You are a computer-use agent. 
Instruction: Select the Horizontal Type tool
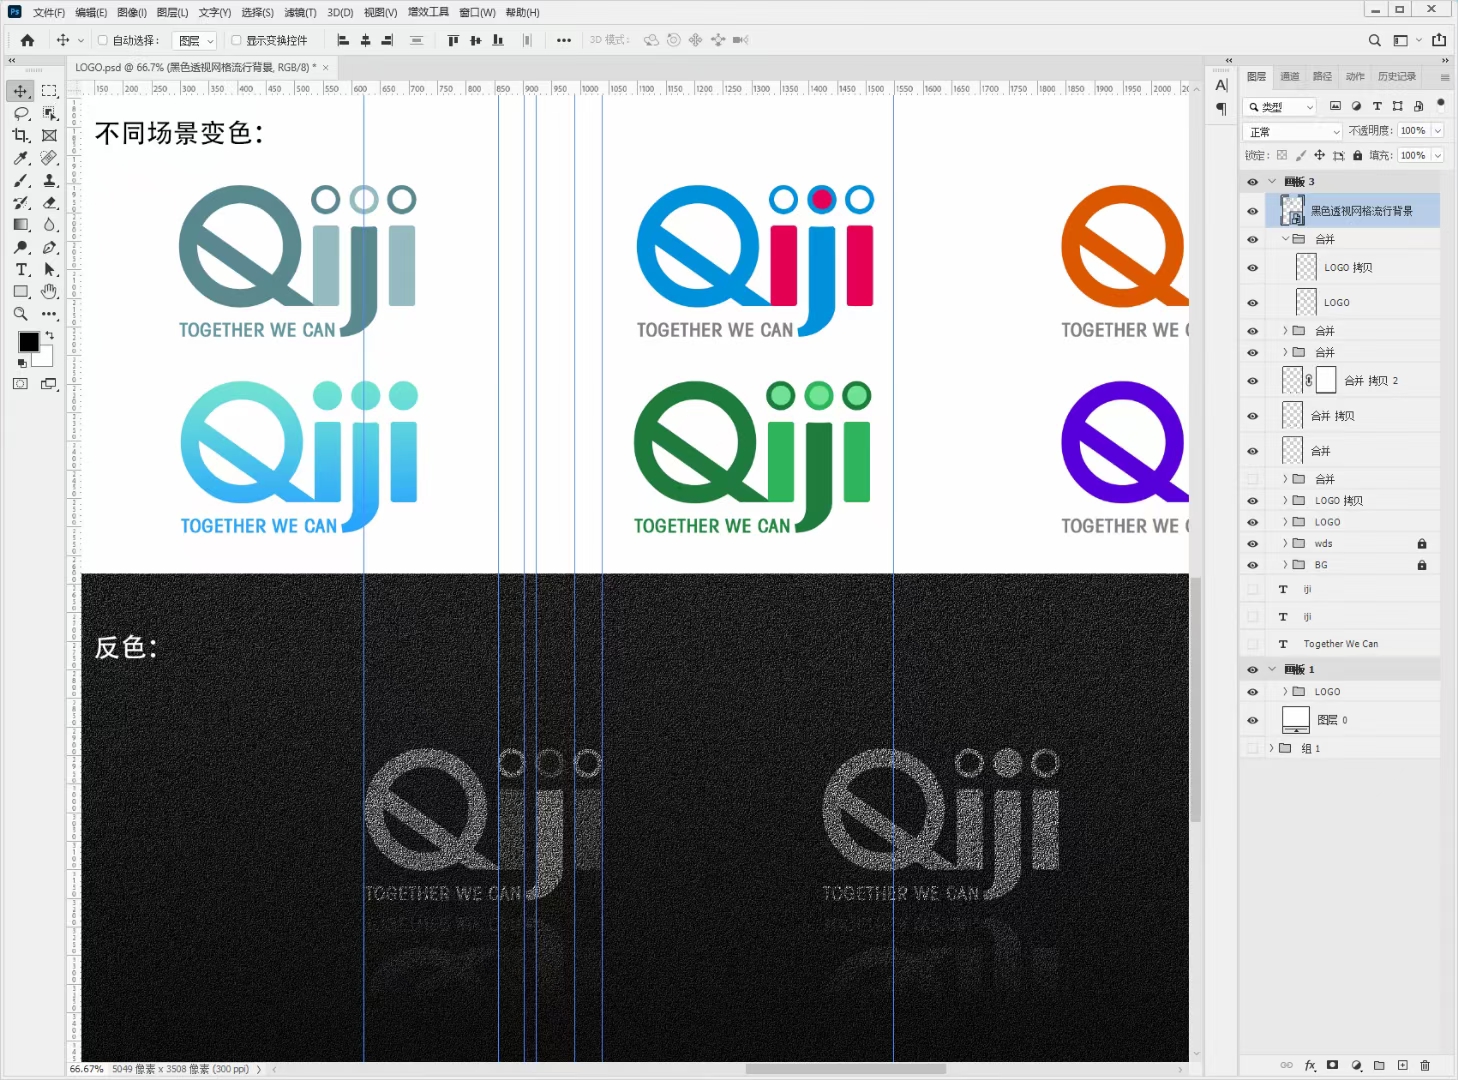tap(20, 270)
